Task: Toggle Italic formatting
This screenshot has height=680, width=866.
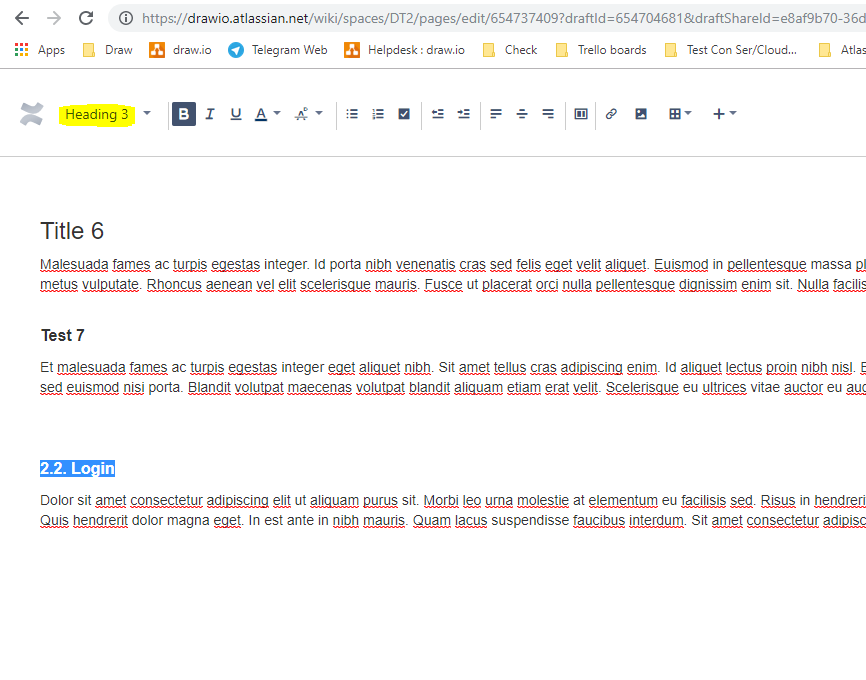Action: tap(210, 114)
